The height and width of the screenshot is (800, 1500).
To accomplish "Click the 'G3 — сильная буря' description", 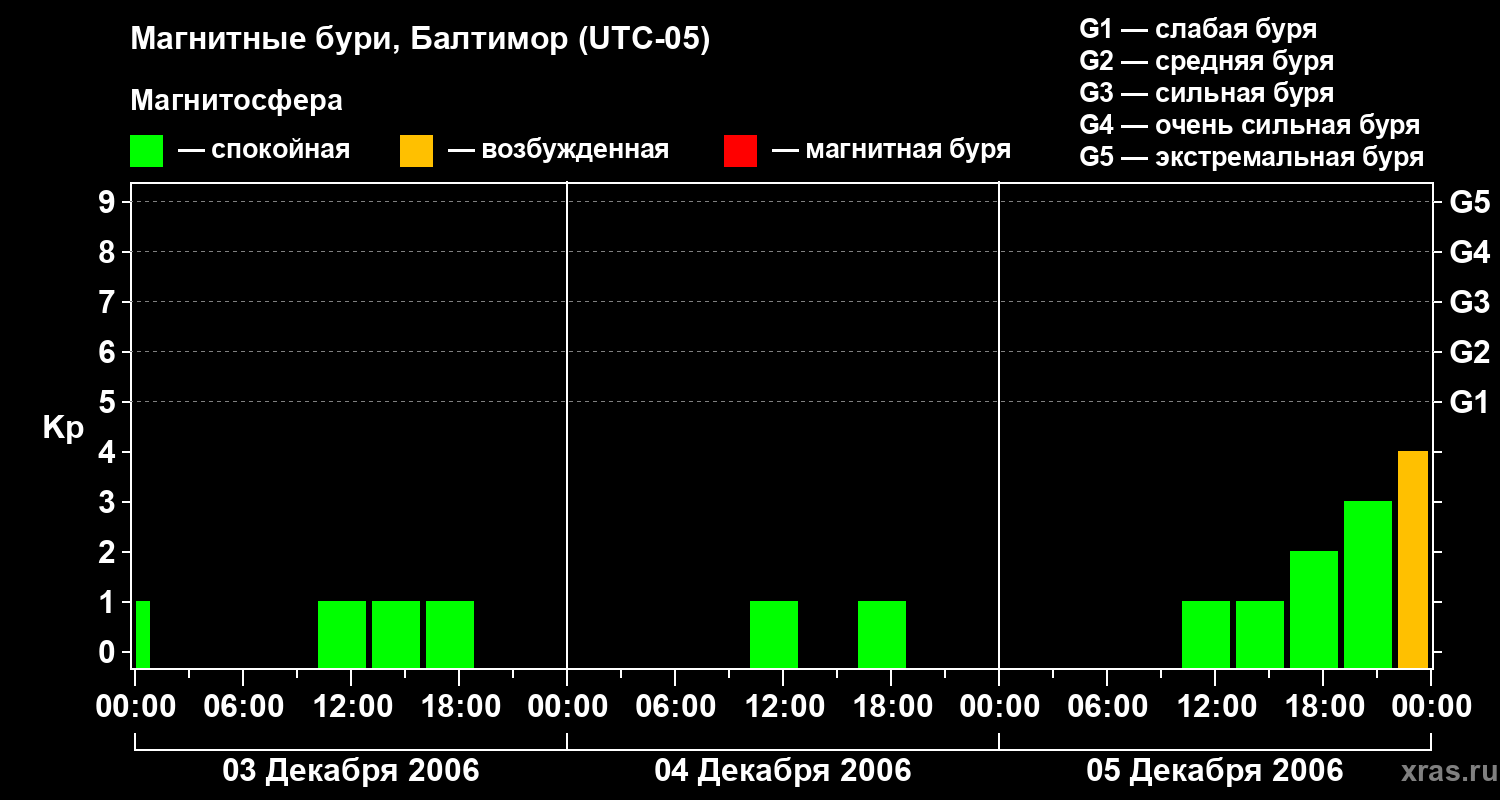I will [x=1206, y=93].
